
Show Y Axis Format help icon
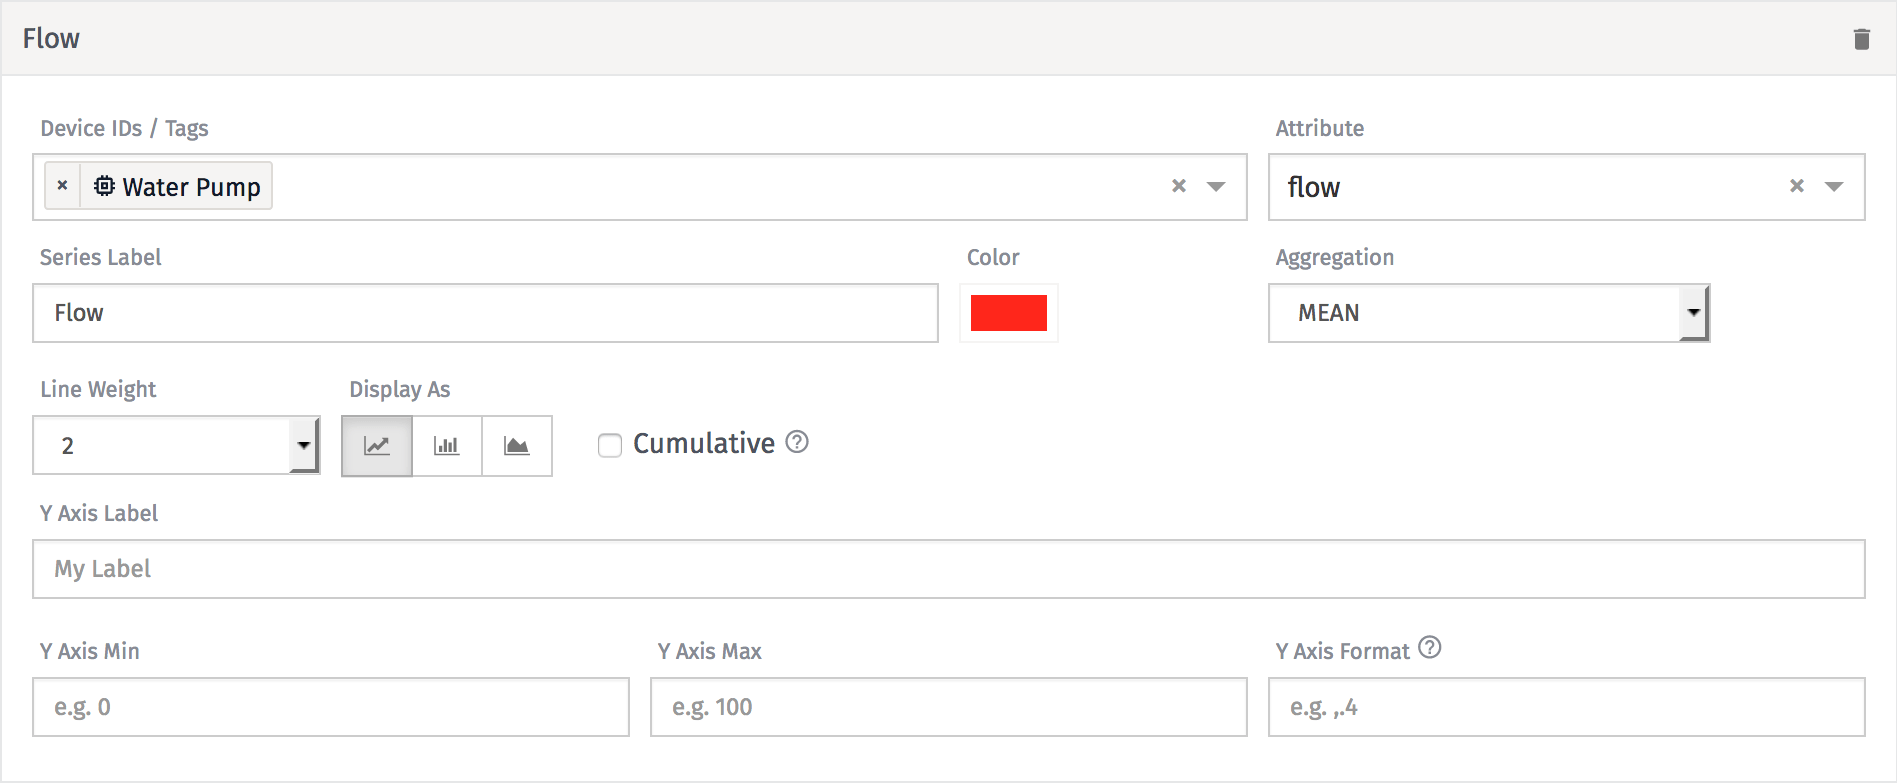pos(1430,648)
